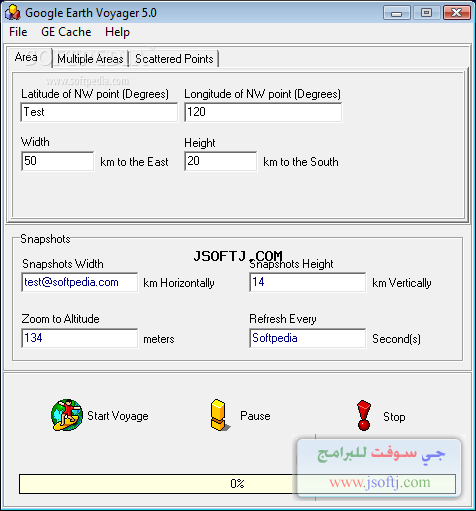476x511 pixels.
Task: Click the 'Latitude of NW point (Degrees)' label
Action: coord(95,94)
